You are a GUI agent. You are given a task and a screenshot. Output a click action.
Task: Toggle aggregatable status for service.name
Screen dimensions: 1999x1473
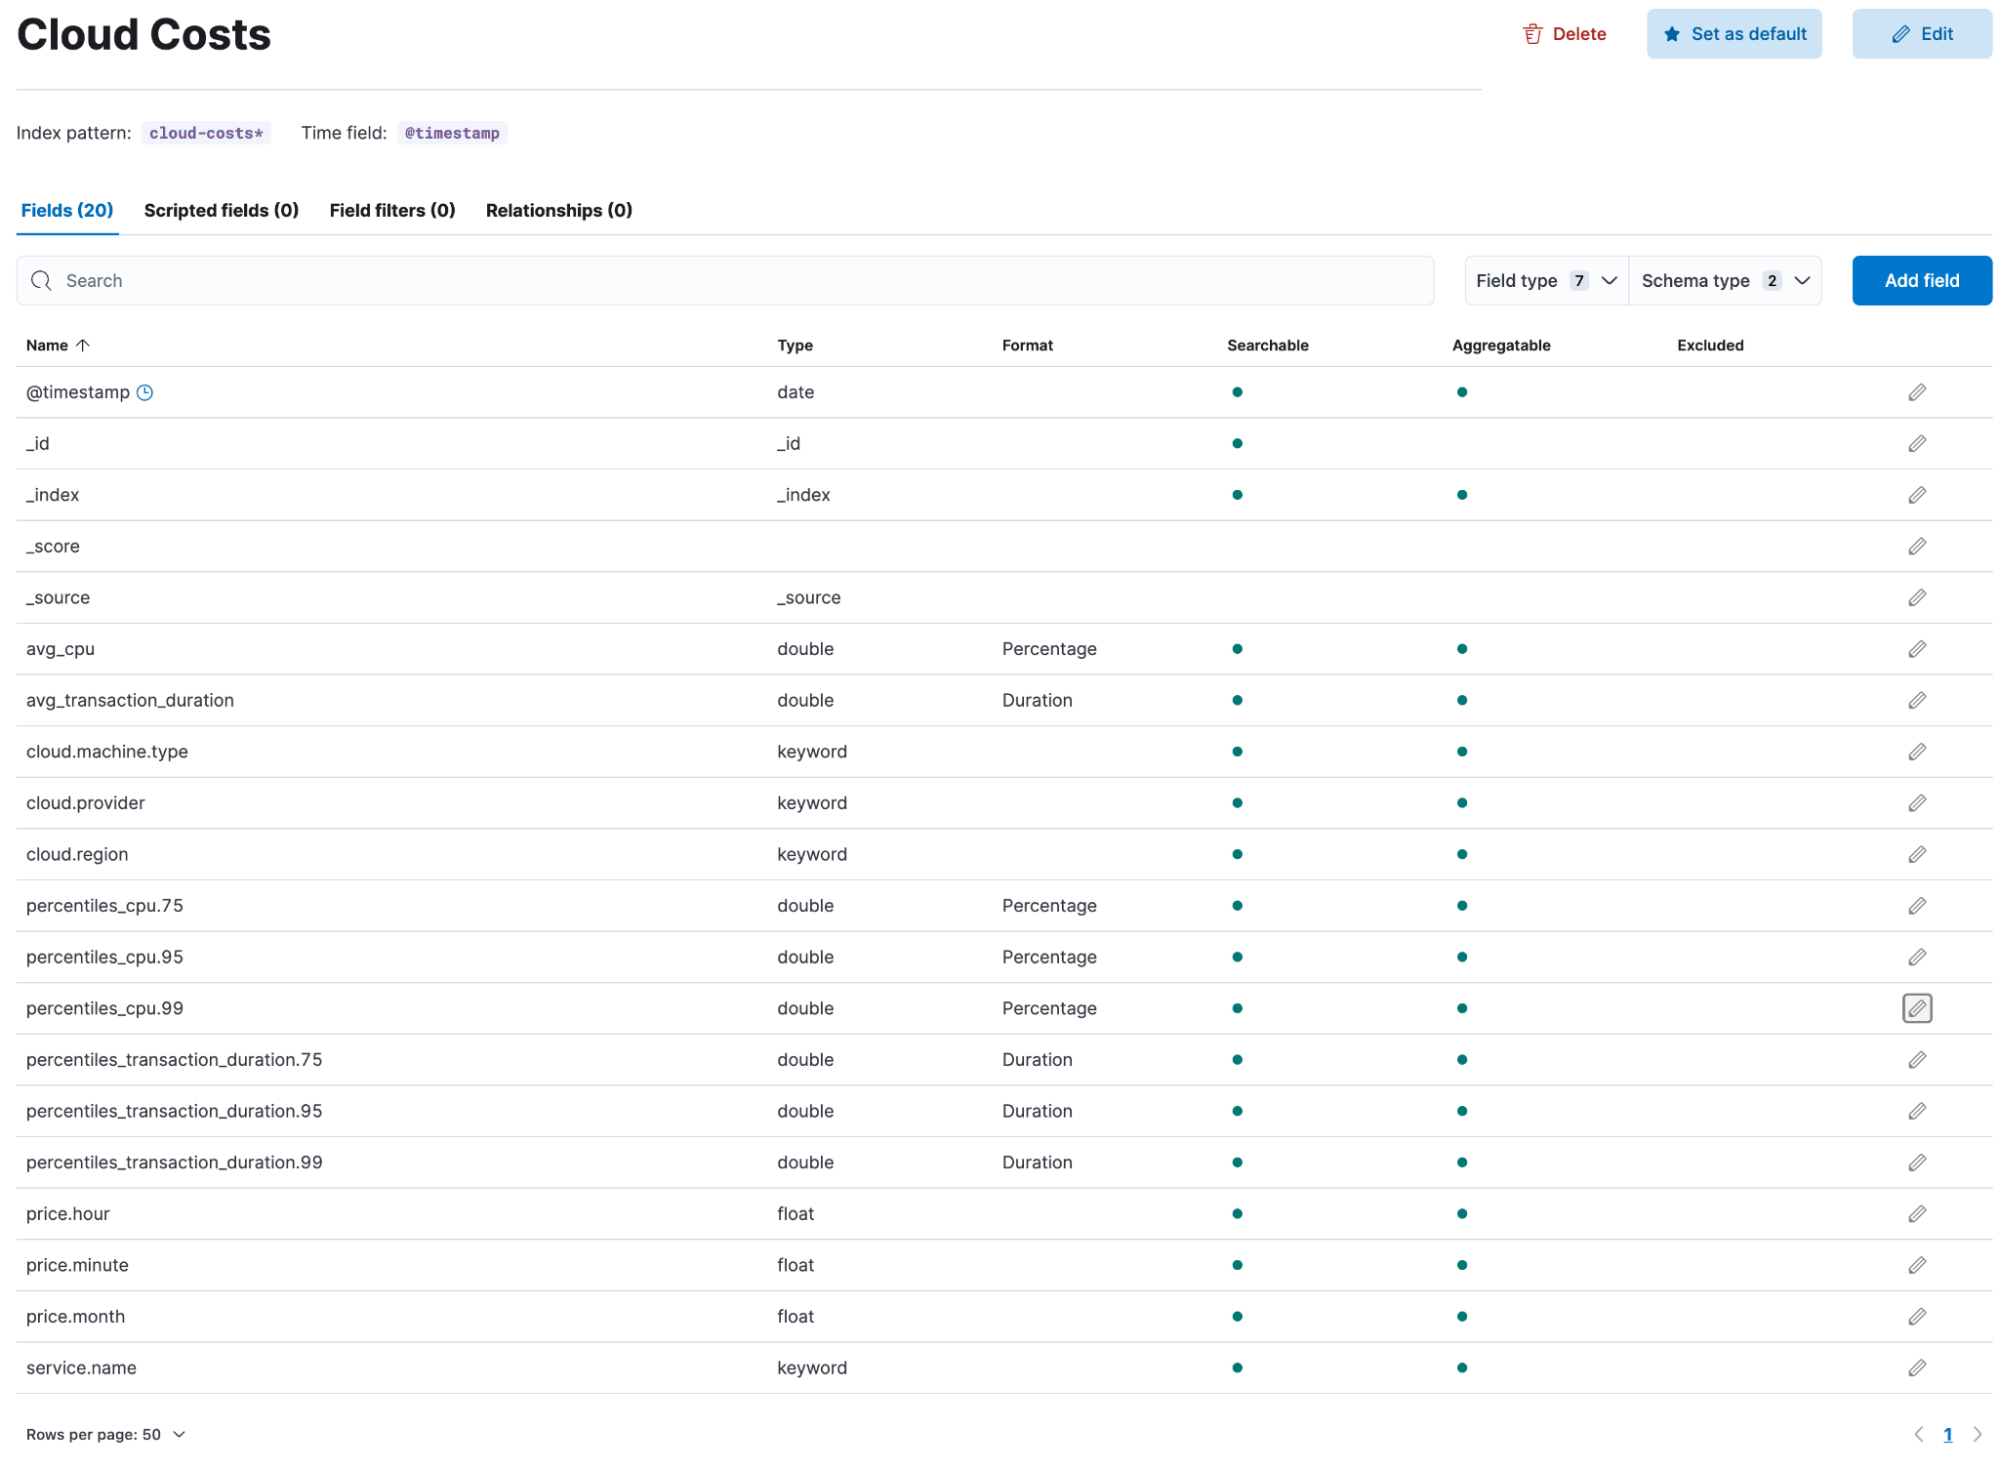click(1459, 1367)
